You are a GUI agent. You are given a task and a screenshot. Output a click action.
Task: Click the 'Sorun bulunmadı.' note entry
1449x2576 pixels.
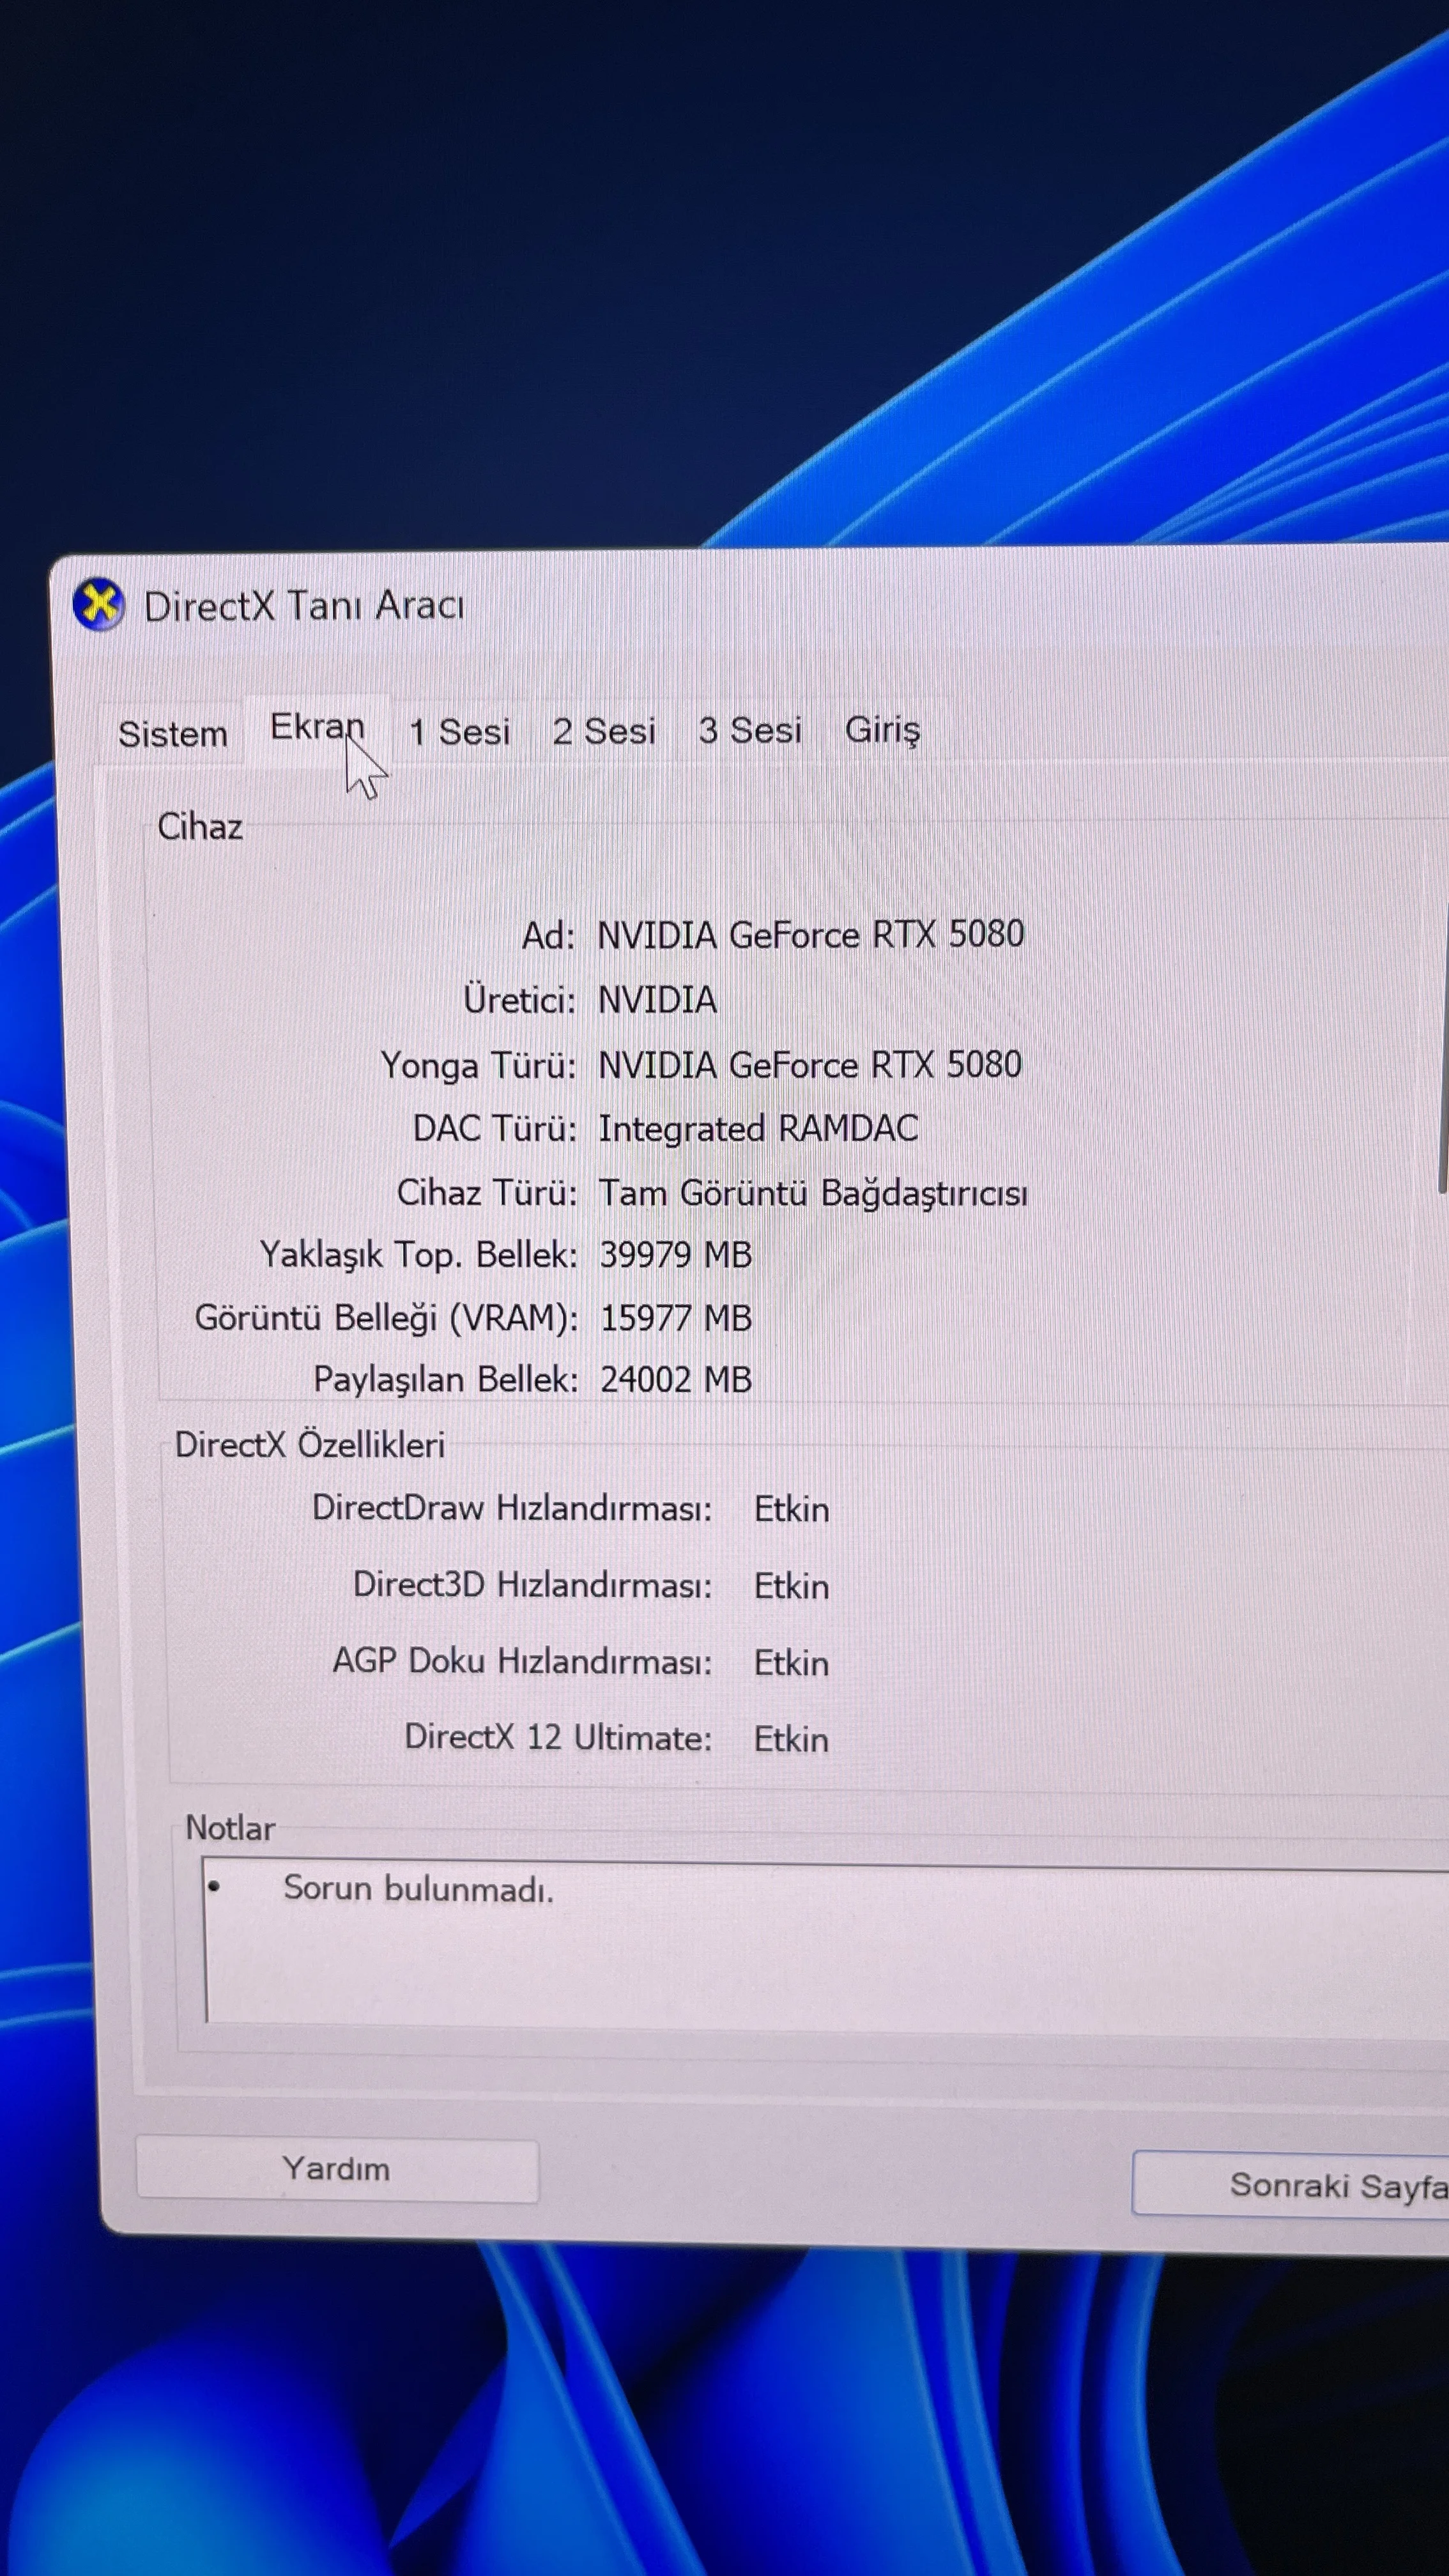[418, 1889]
